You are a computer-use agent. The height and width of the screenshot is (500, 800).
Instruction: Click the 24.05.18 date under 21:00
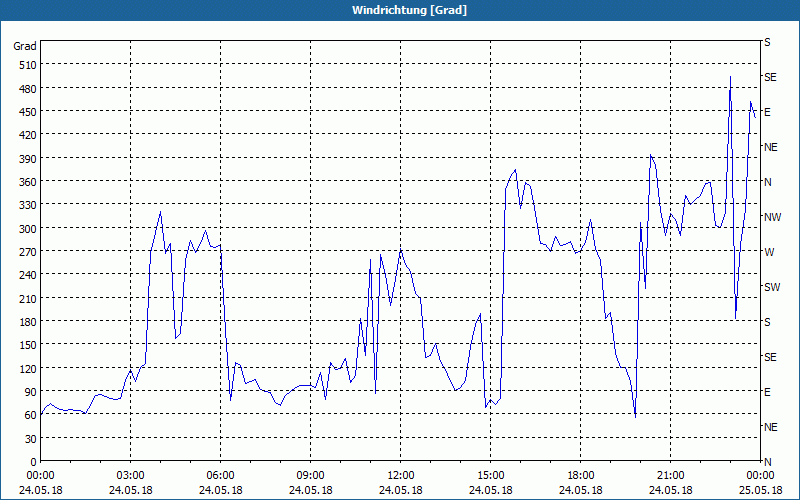click(670, 490)
